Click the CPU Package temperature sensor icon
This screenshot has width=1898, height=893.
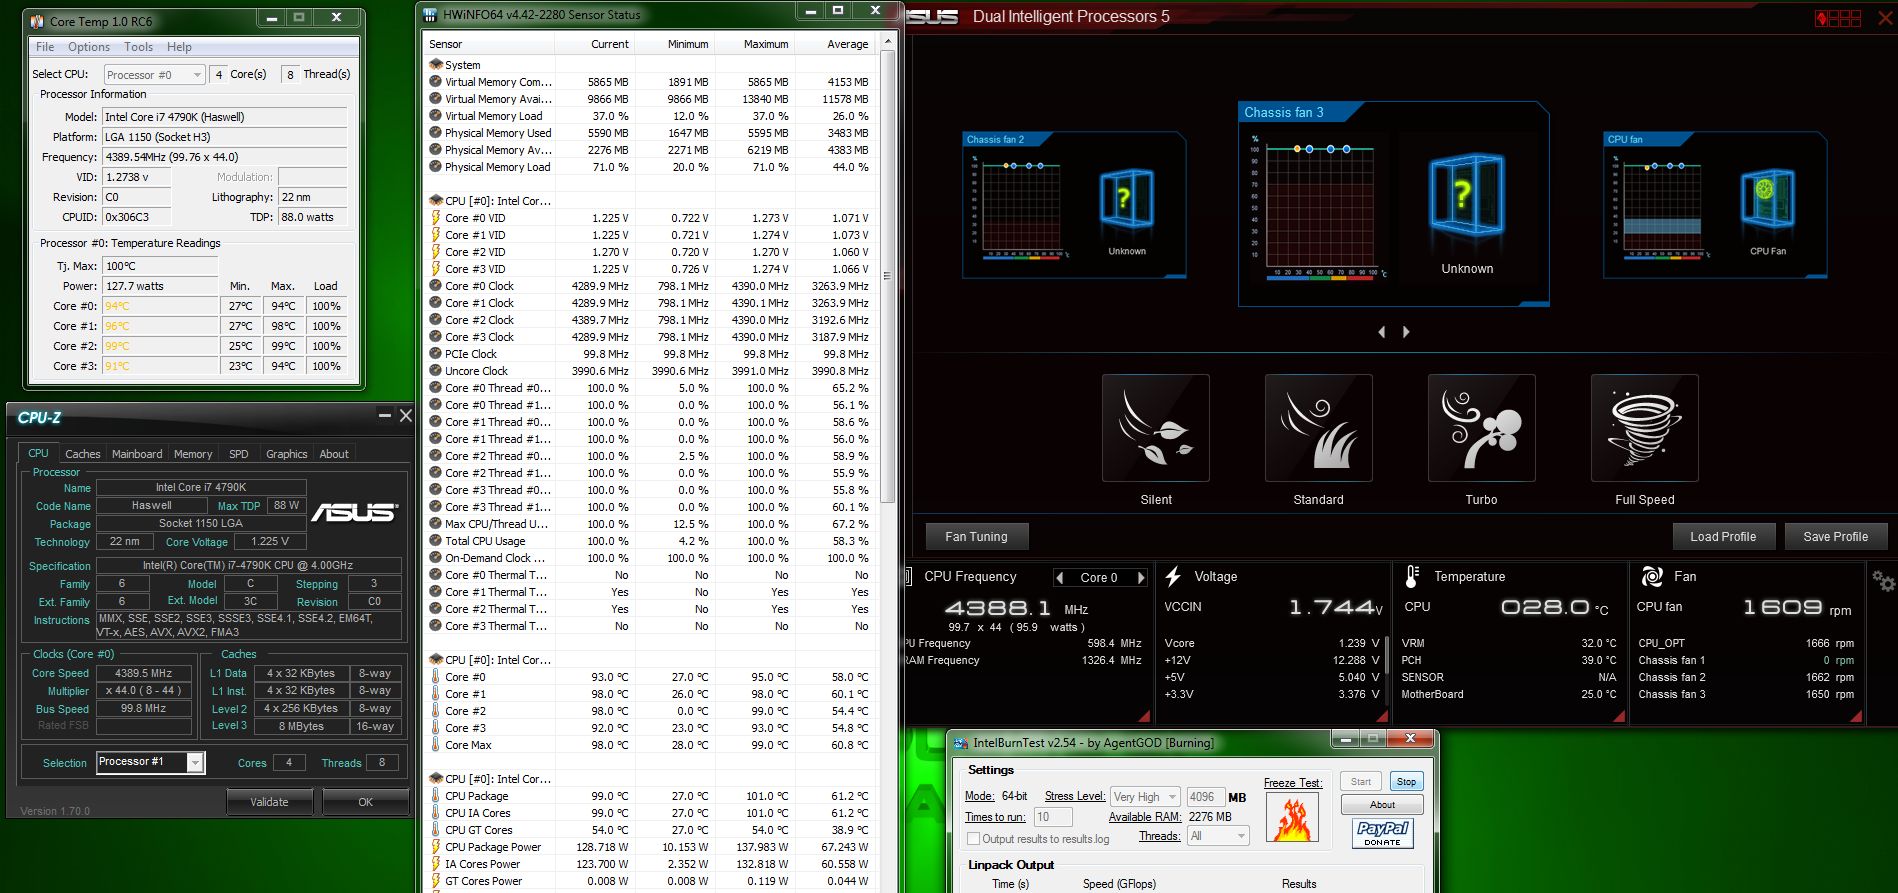(x=436, y=796)
